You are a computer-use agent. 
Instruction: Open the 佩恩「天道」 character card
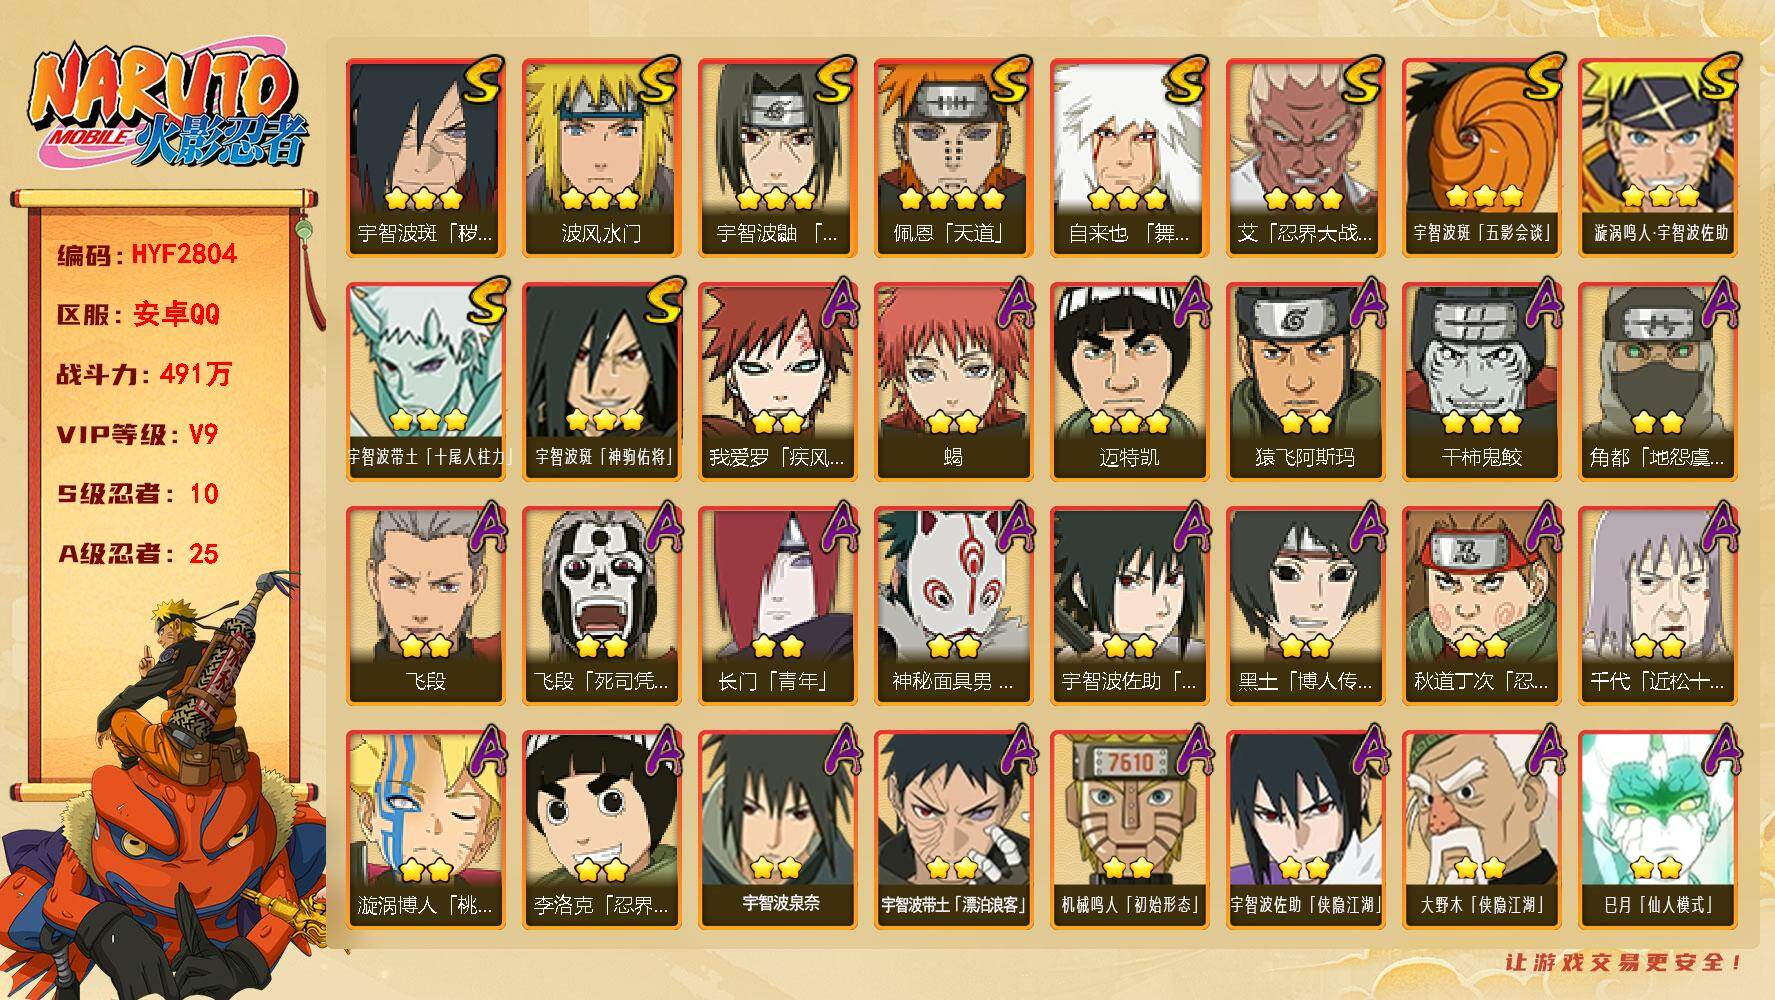(x=953, y=158)
